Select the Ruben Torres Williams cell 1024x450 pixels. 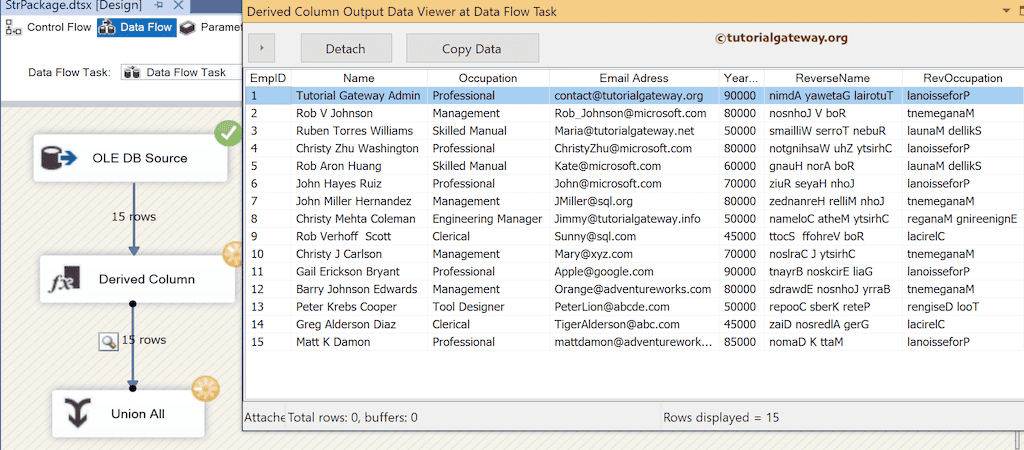pos(359,131)
